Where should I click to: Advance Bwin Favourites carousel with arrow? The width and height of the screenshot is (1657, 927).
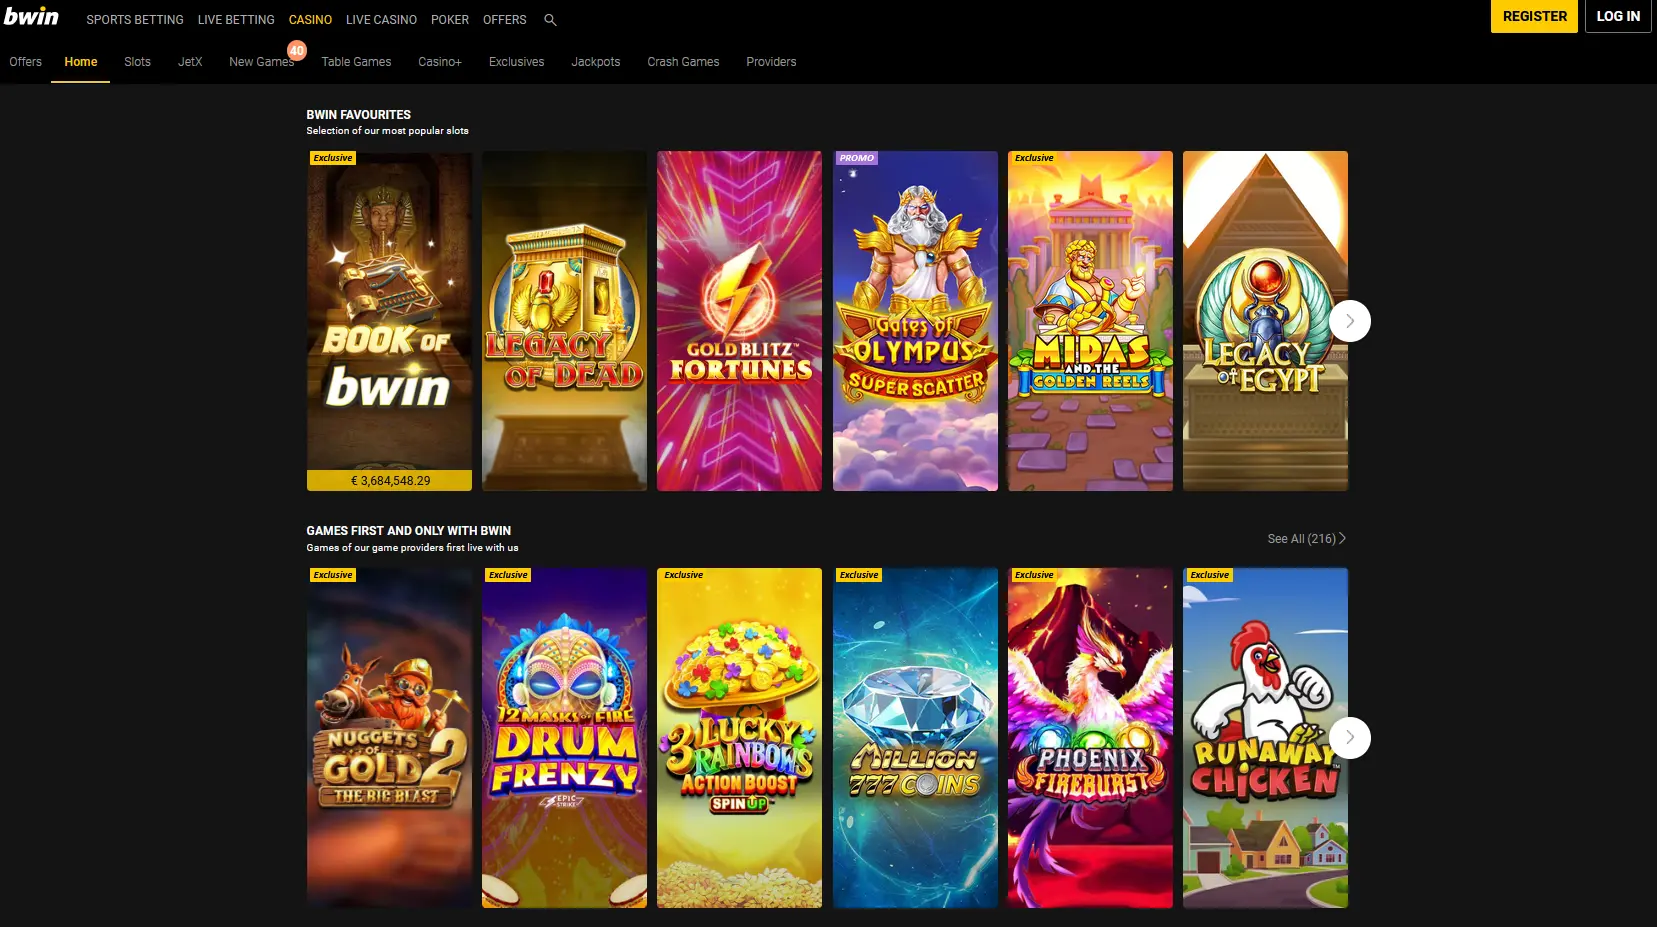pos(1350,321)
